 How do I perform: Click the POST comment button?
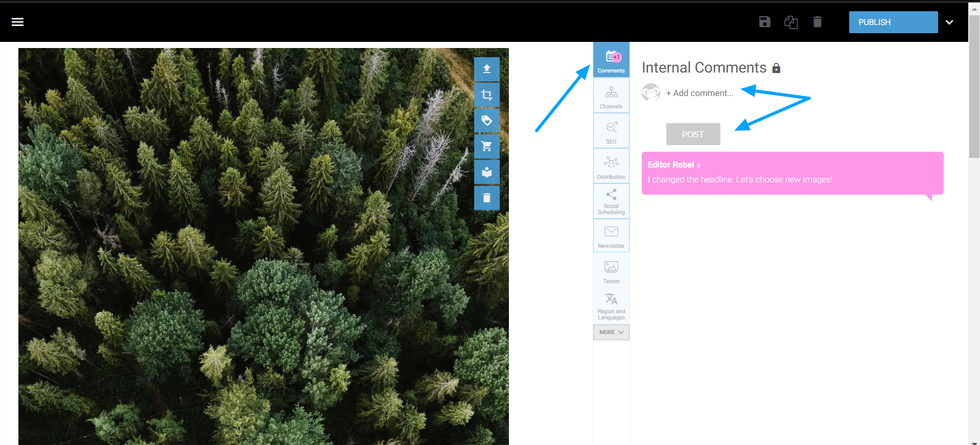pyautogui.click(x=693, y=134)
